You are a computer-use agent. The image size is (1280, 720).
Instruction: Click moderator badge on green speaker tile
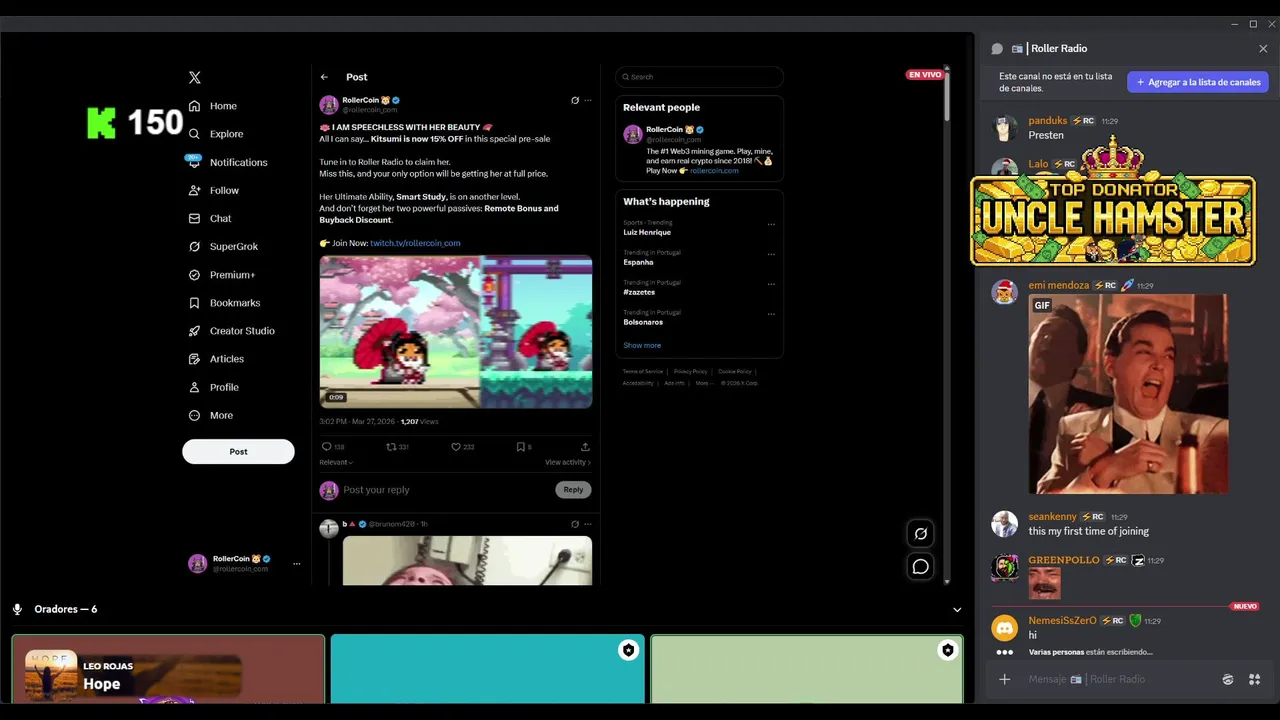click(x=947, y=651)
